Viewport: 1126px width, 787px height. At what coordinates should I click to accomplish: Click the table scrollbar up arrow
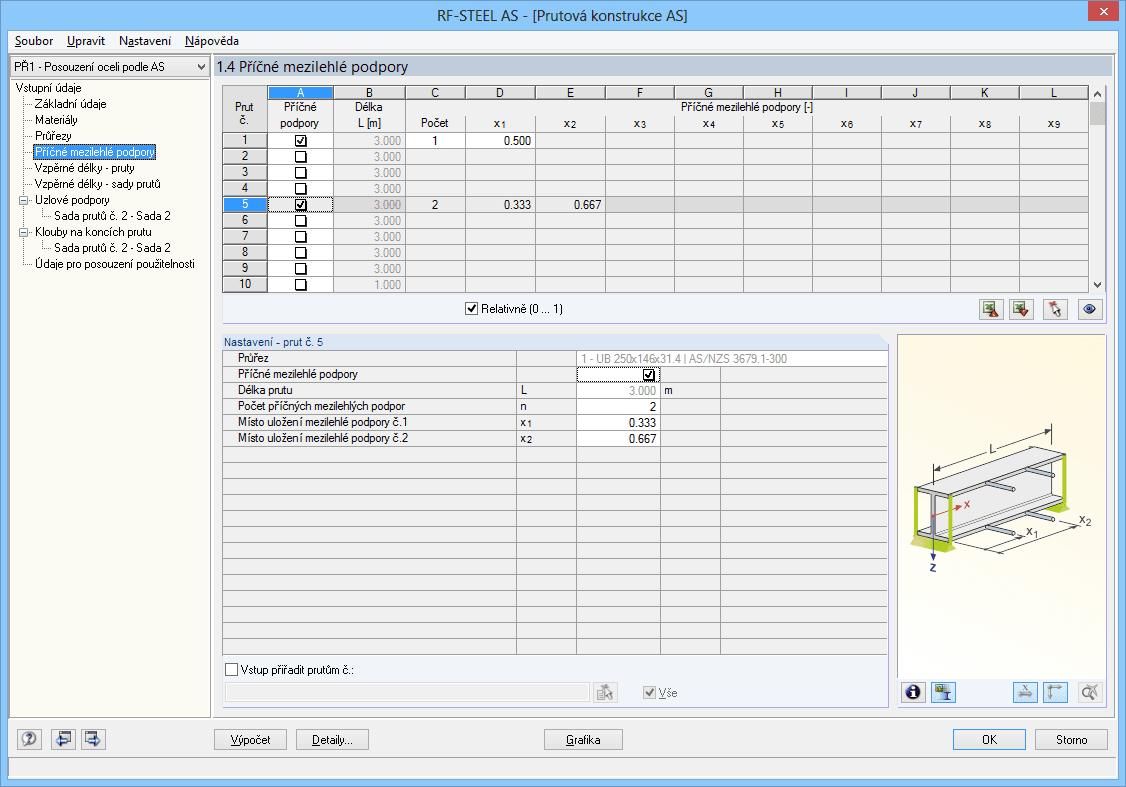point(1097,93)
